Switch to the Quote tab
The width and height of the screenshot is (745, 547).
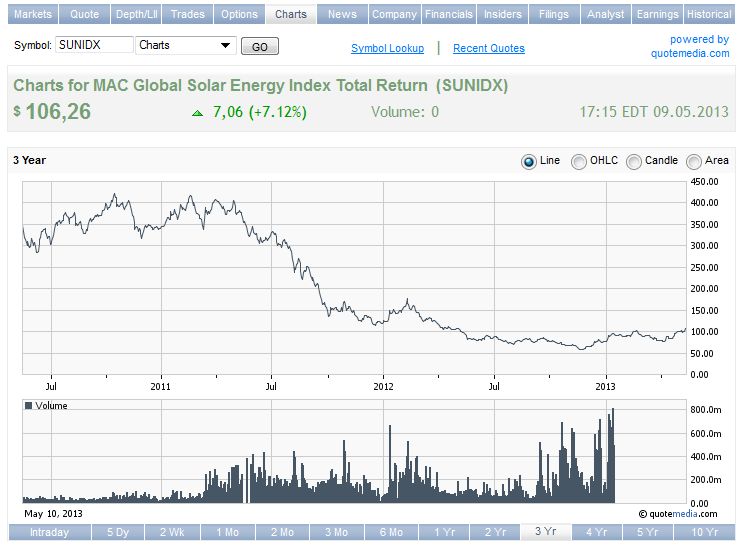tap(85, 14)
